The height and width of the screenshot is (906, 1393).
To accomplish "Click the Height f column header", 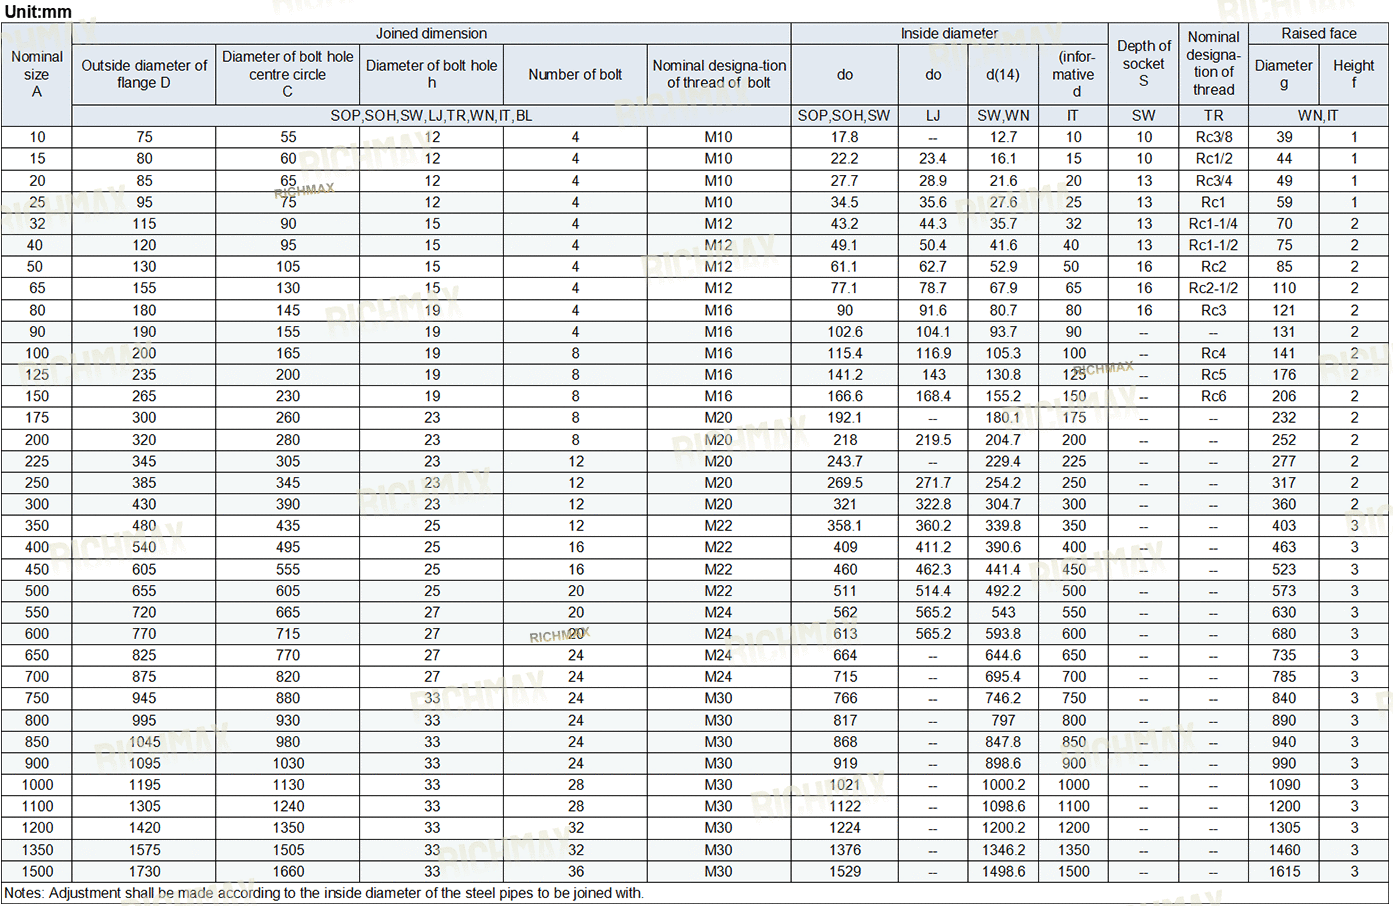I will pos(1353,74).
